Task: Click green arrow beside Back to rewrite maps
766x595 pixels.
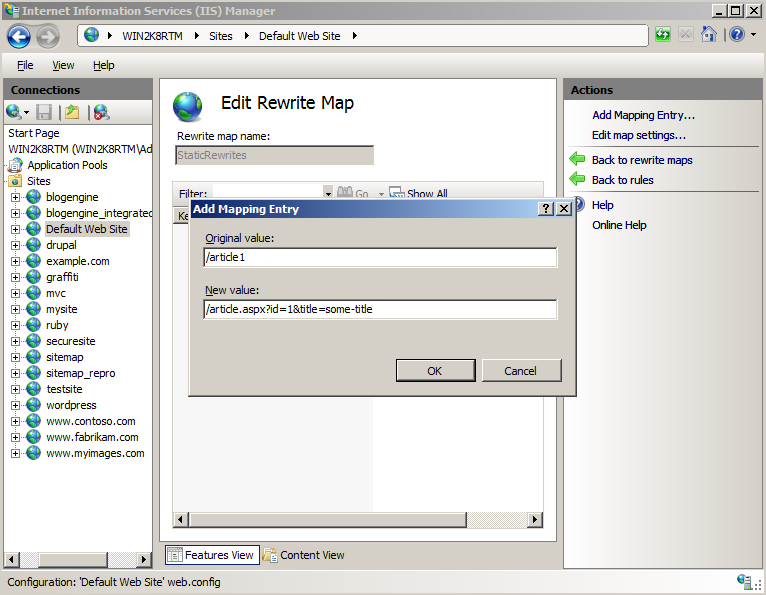Action: tap(577, 160)
